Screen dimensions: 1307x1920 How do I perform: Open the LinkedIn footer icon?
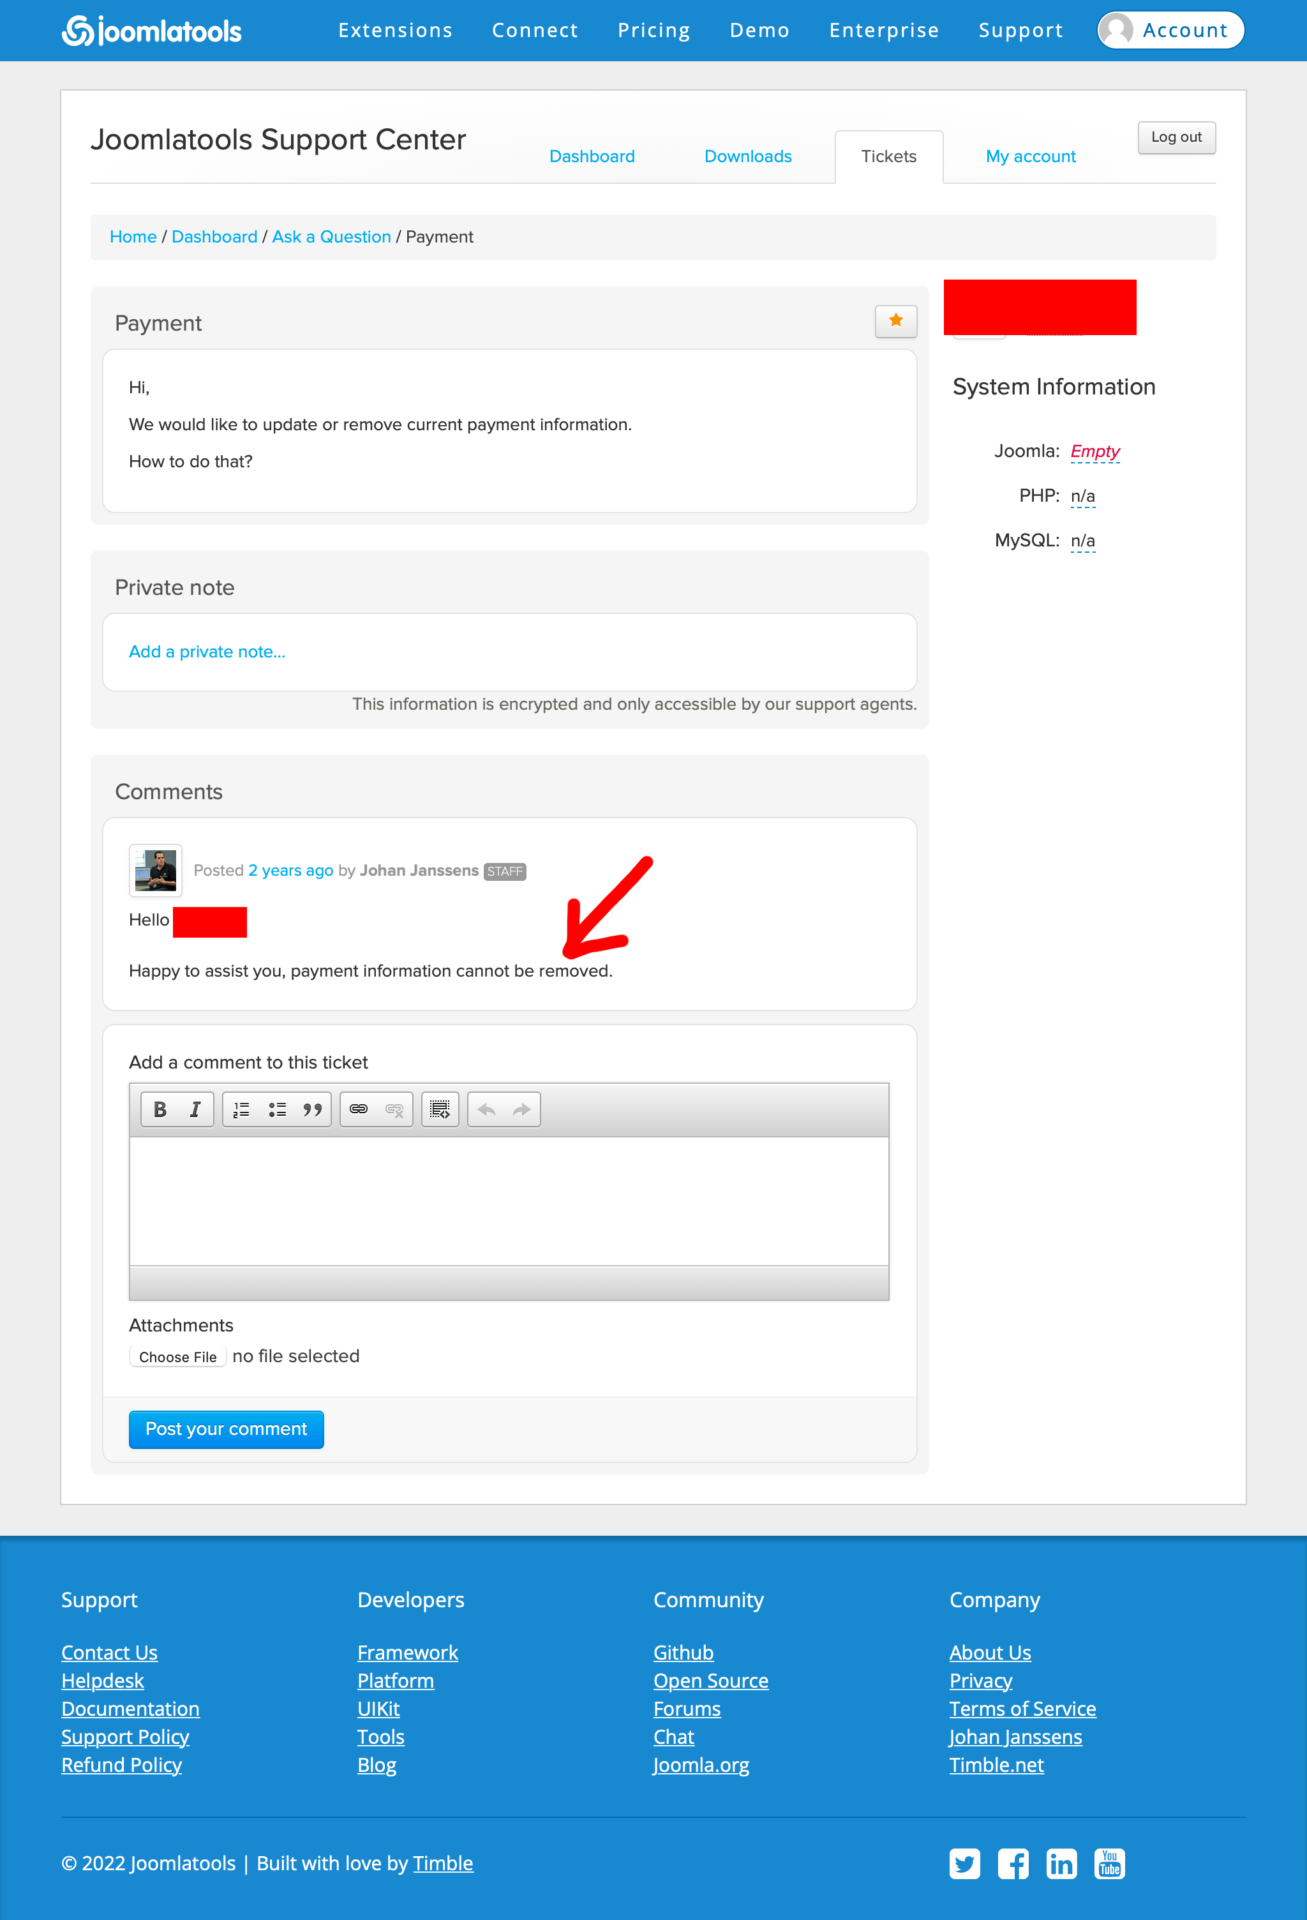pos(1061,1864)
